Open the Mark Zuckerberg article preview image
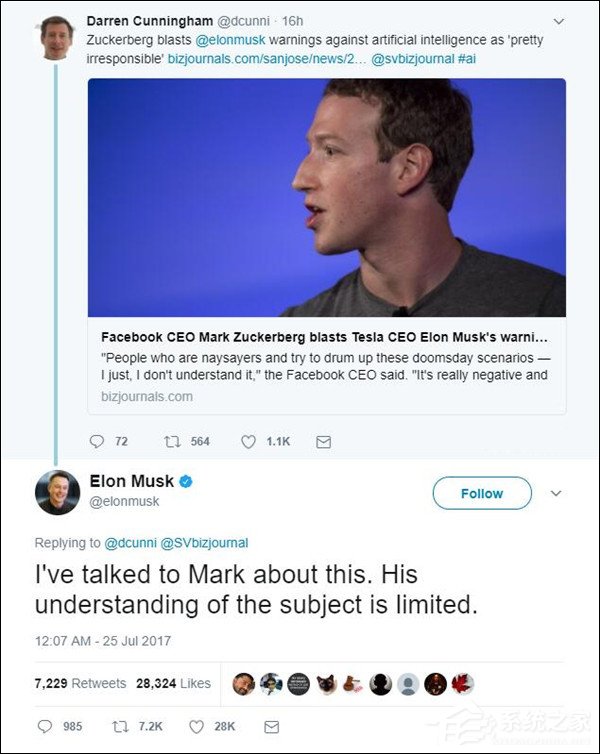The width and height of the screenshot is (600, 754). (x=326, y=198)
